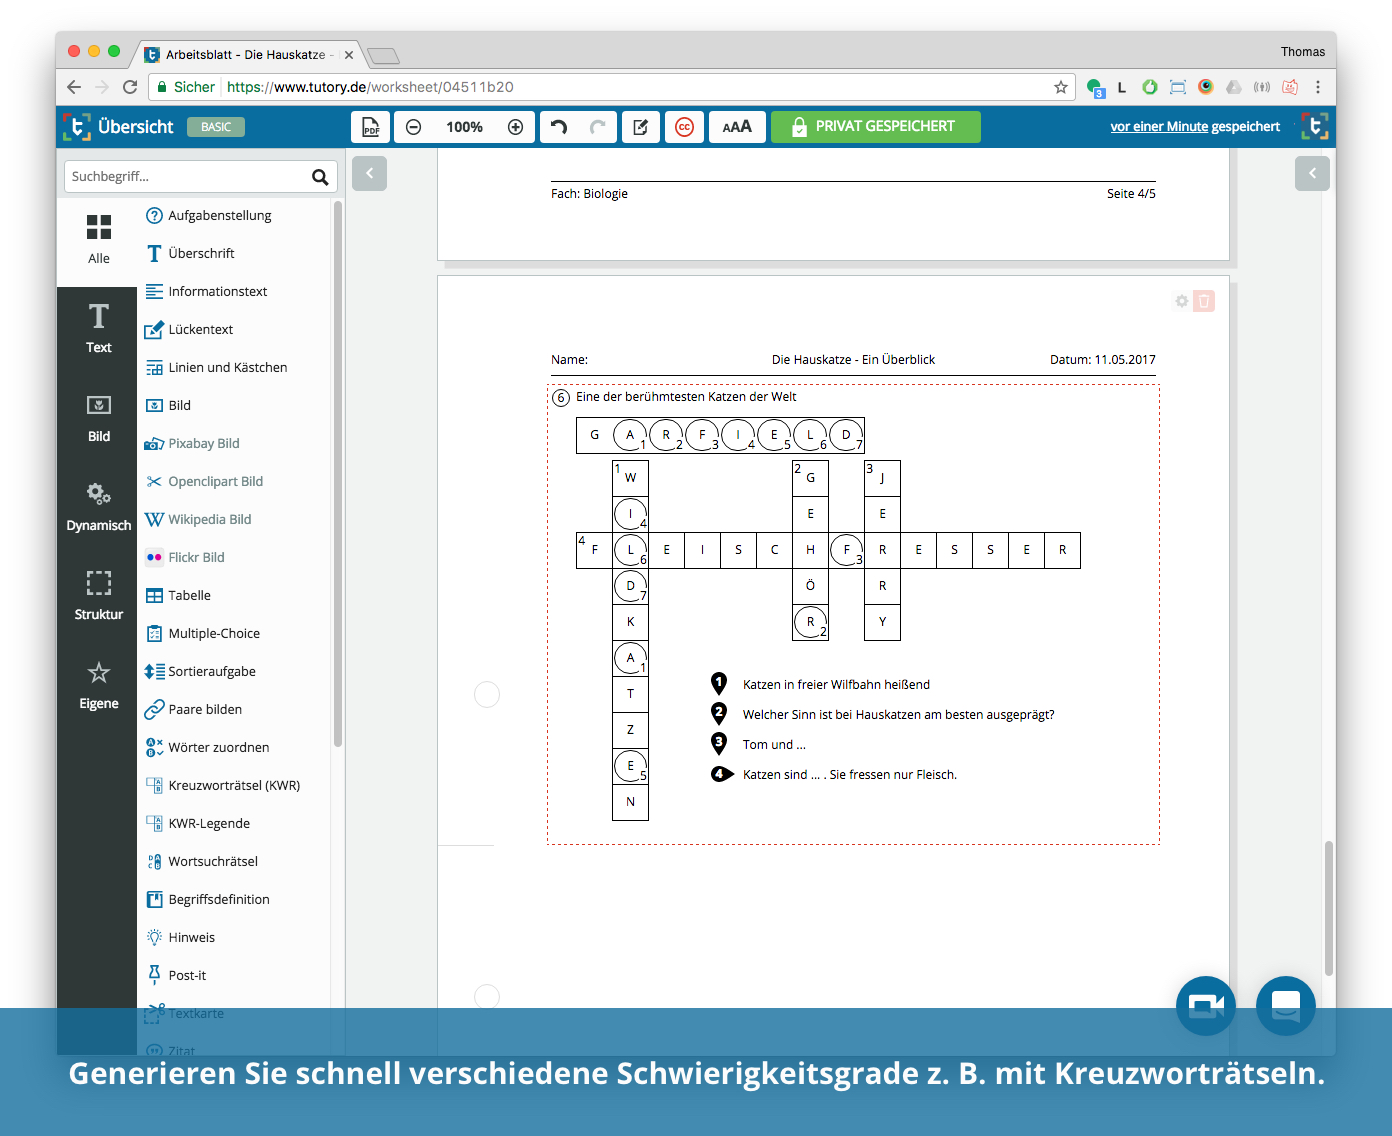Open the chat support button
The width and height of the screenshot is (1392, 1136).
coord(1286,1006)
